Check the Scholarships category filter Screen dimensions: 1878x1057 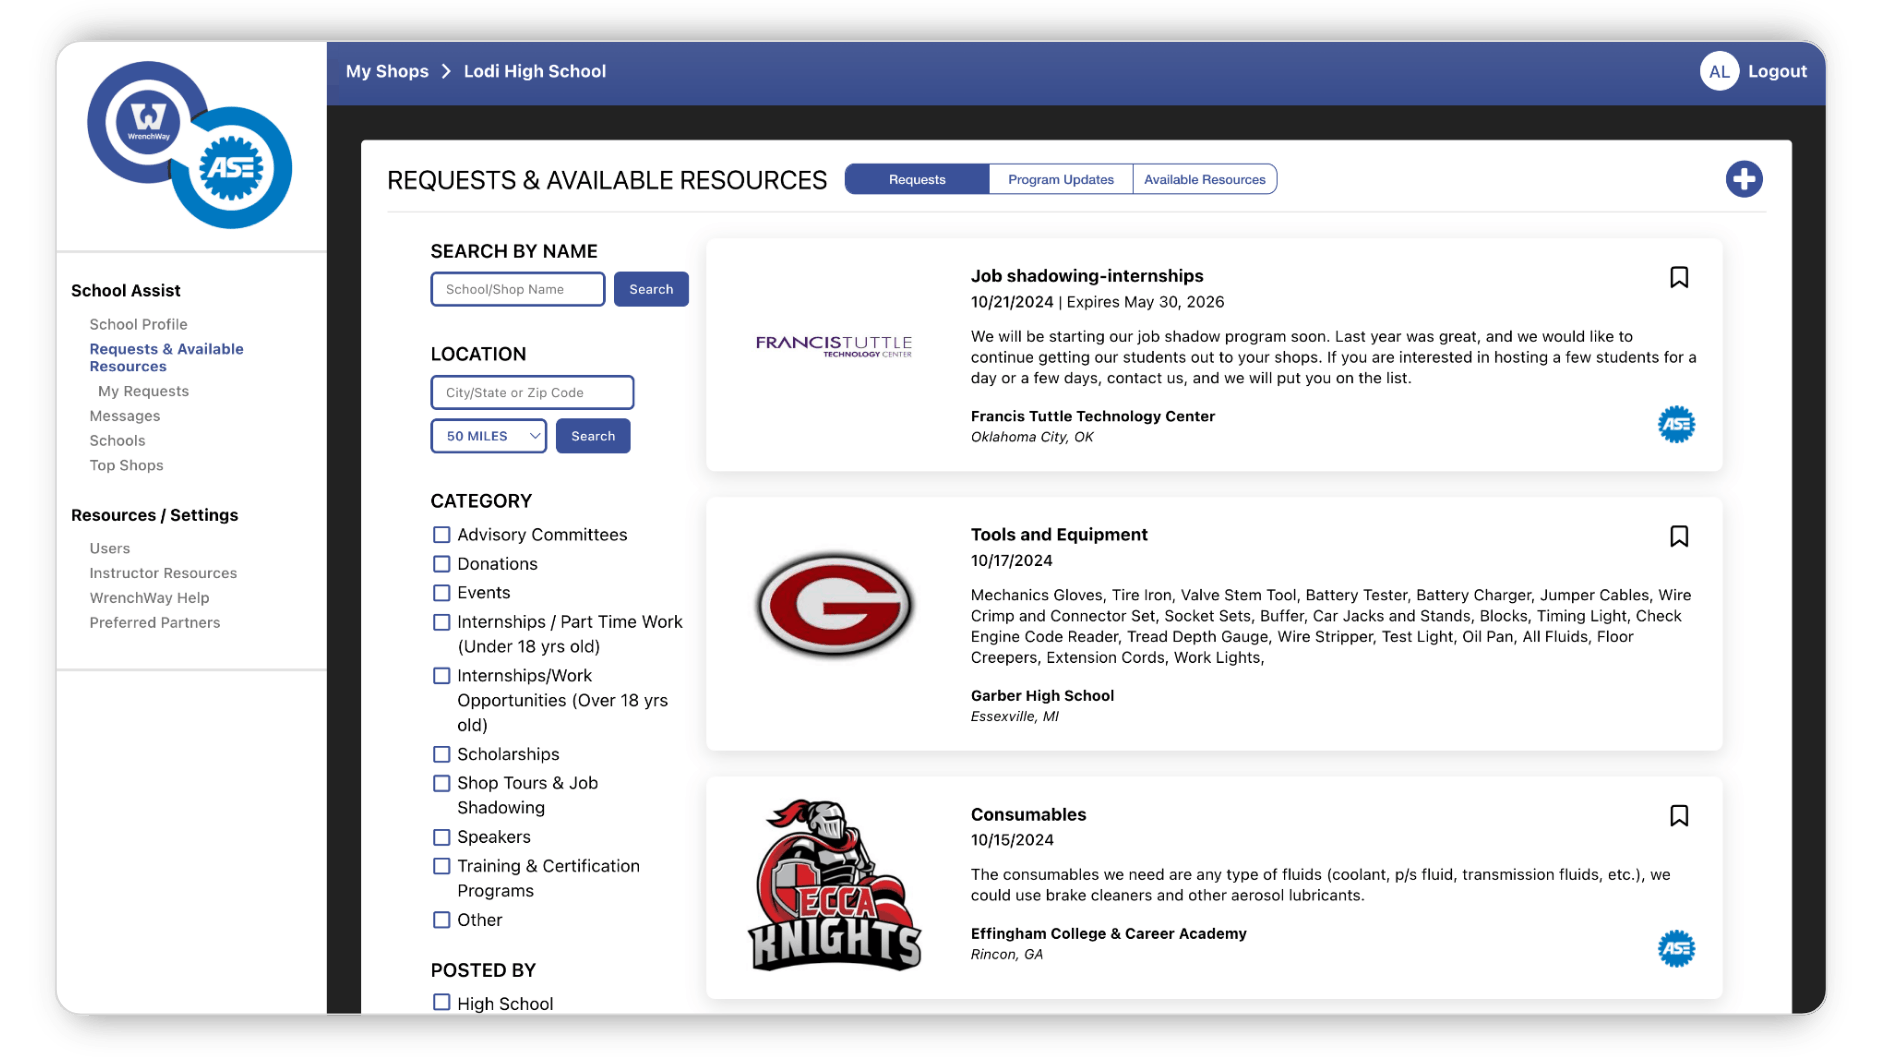pyautogui.click(x=441, y=754)
